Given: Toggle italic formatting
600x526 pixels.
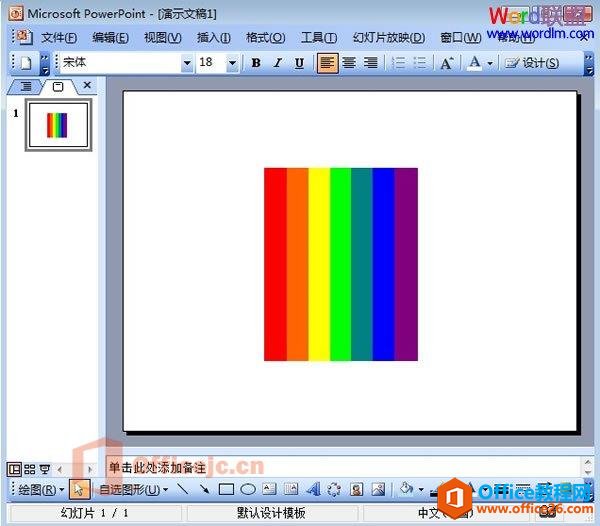Looking at the screenshot, I should pyautogui.click(x=278, y=63).
